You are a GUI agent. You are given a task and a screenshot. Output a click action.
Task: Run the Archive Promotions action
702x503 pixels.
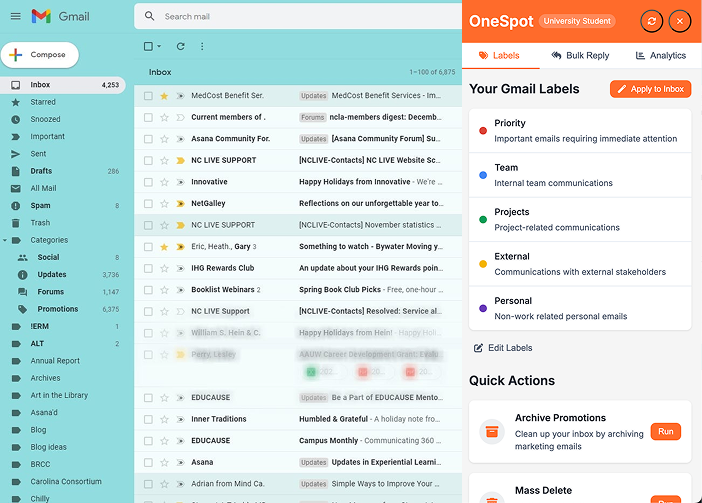point(666,431)
